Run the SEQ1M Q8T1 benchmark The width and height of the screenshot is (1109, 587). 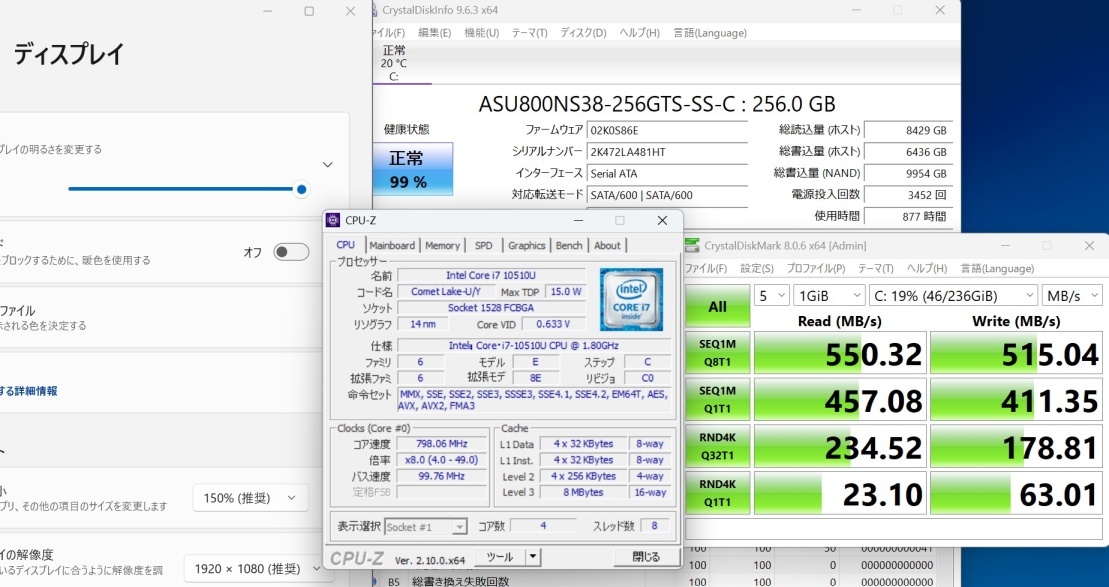718,353
